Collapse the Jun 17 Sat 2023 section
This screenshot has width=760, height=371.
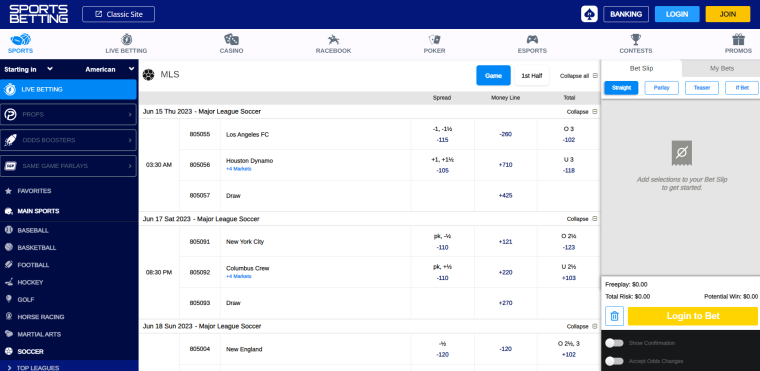582,219
